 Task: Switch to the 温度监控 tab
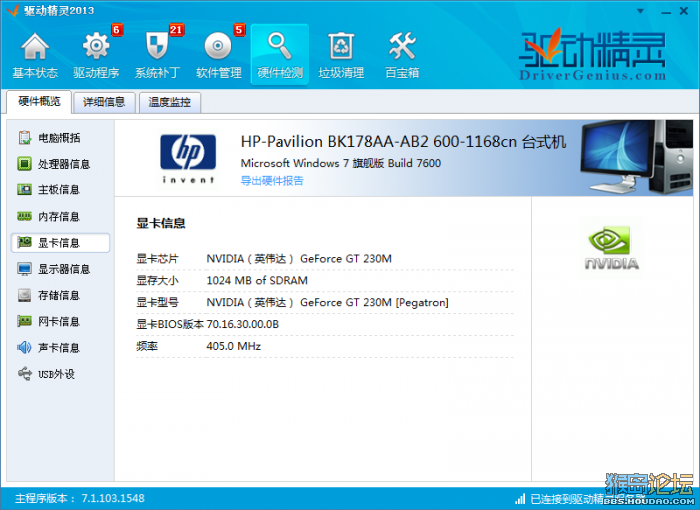[x=170, y=102]
